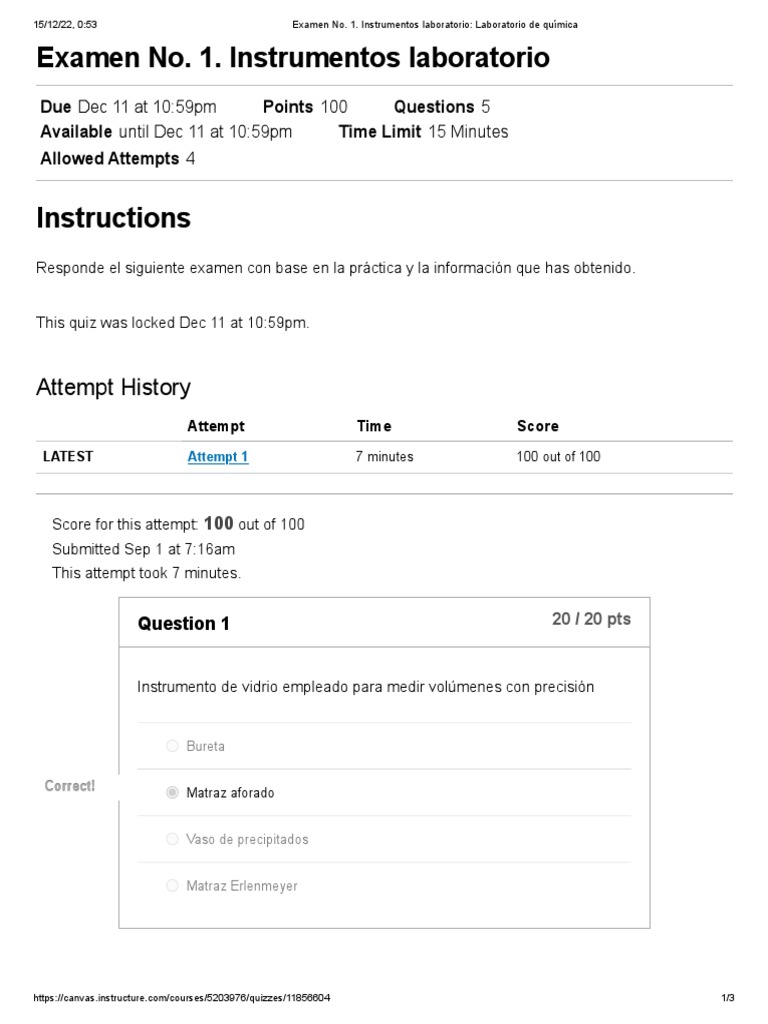
Task: Click the canvas.instructure.com URL in footer
Action: pos(182,998)
